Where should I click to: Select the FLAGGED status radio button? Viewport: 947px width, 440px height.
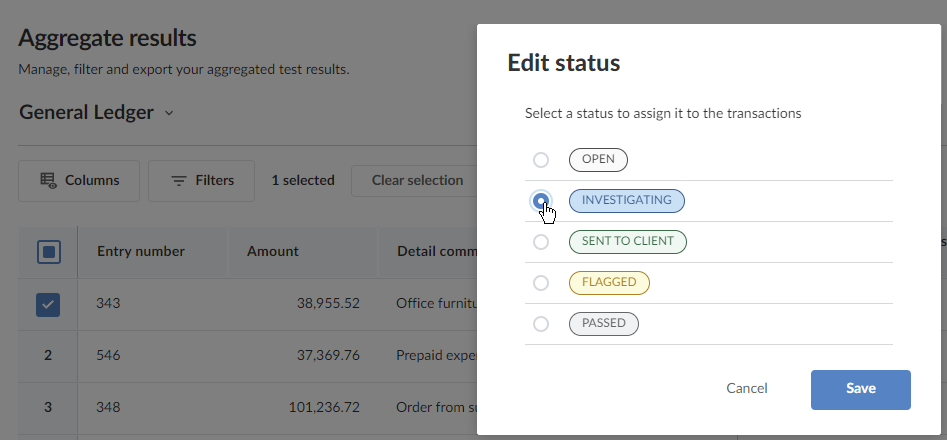(x=541, y=283)
